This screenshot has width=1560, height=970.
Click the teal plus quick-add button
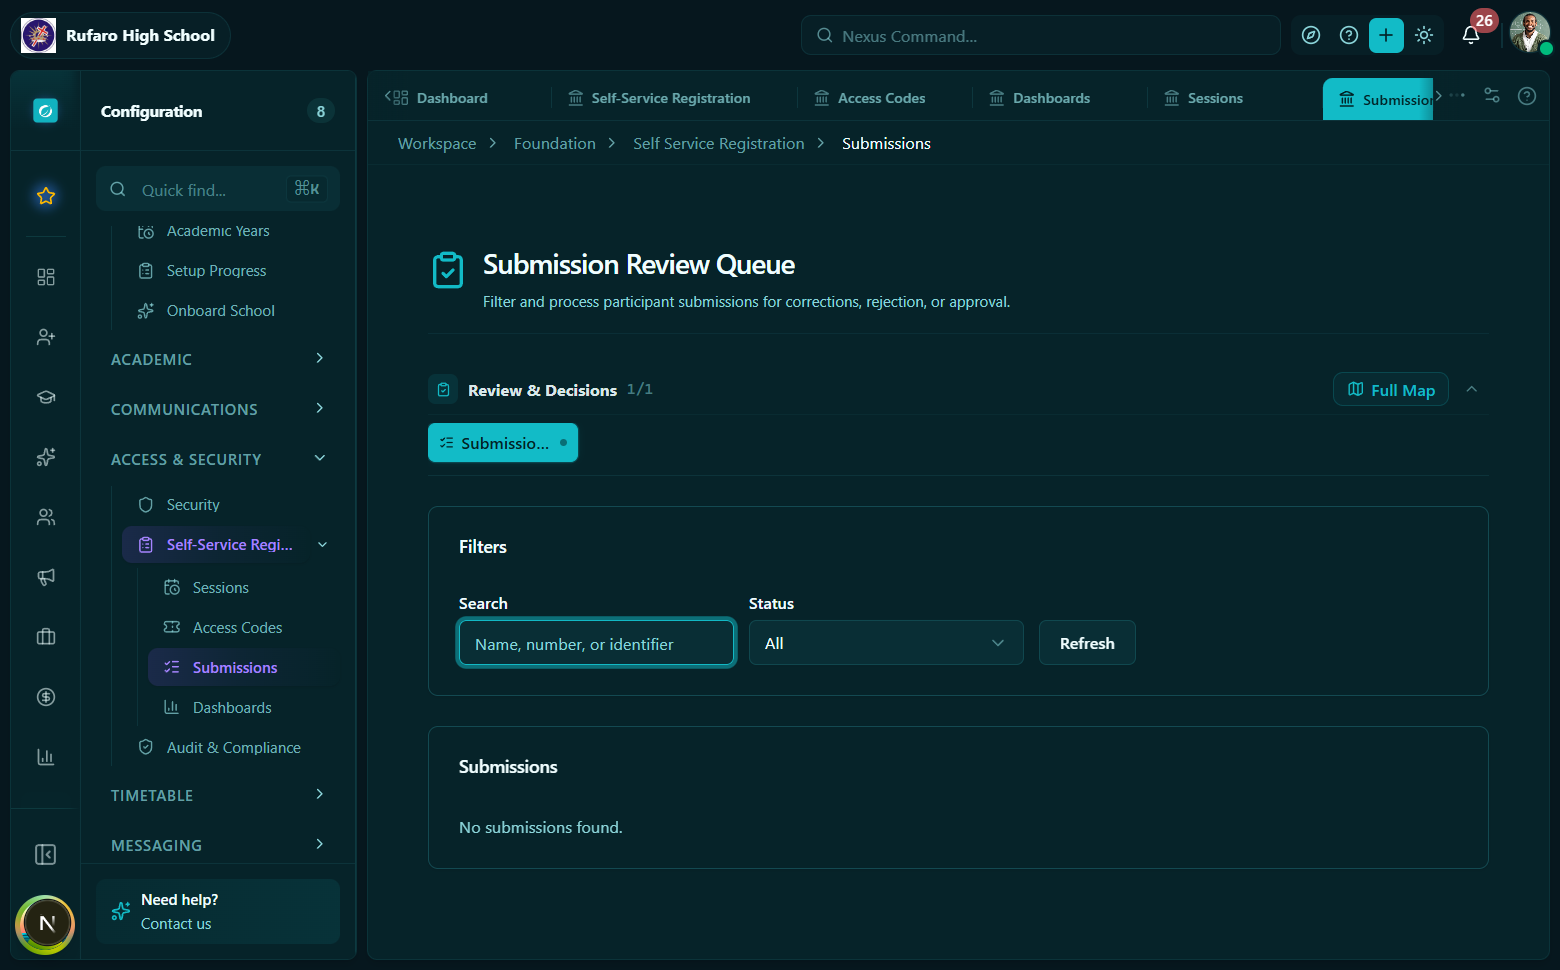(x=1386, y=36)
